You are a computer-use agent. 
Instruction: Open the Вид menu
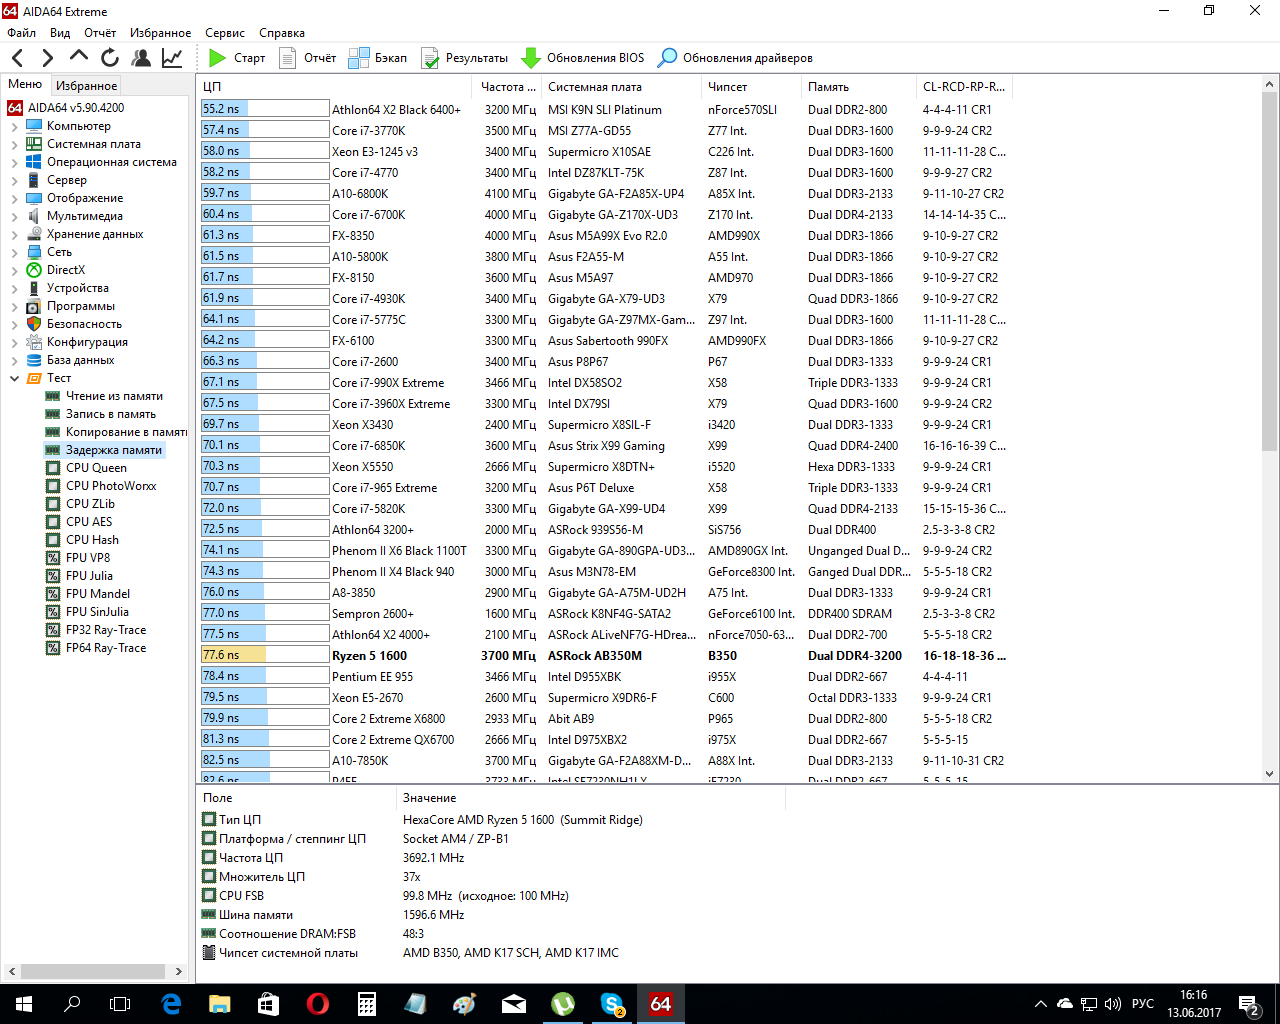click(60, 33)
